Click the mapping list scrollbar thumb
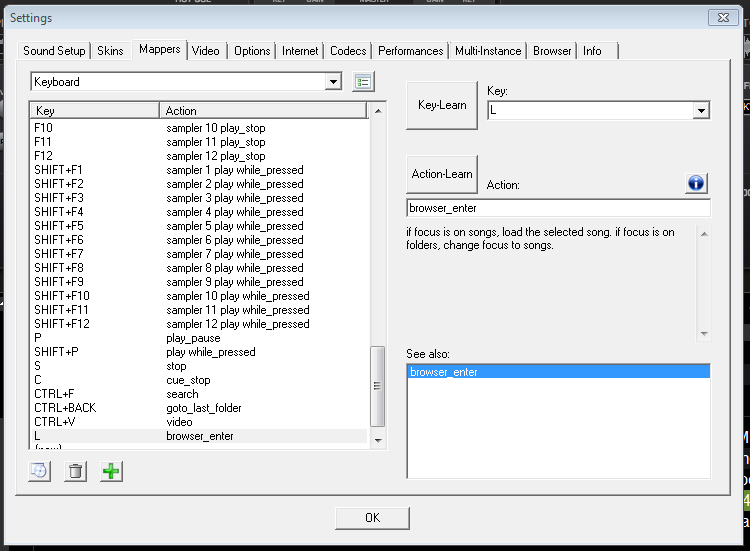 [377, 386]
